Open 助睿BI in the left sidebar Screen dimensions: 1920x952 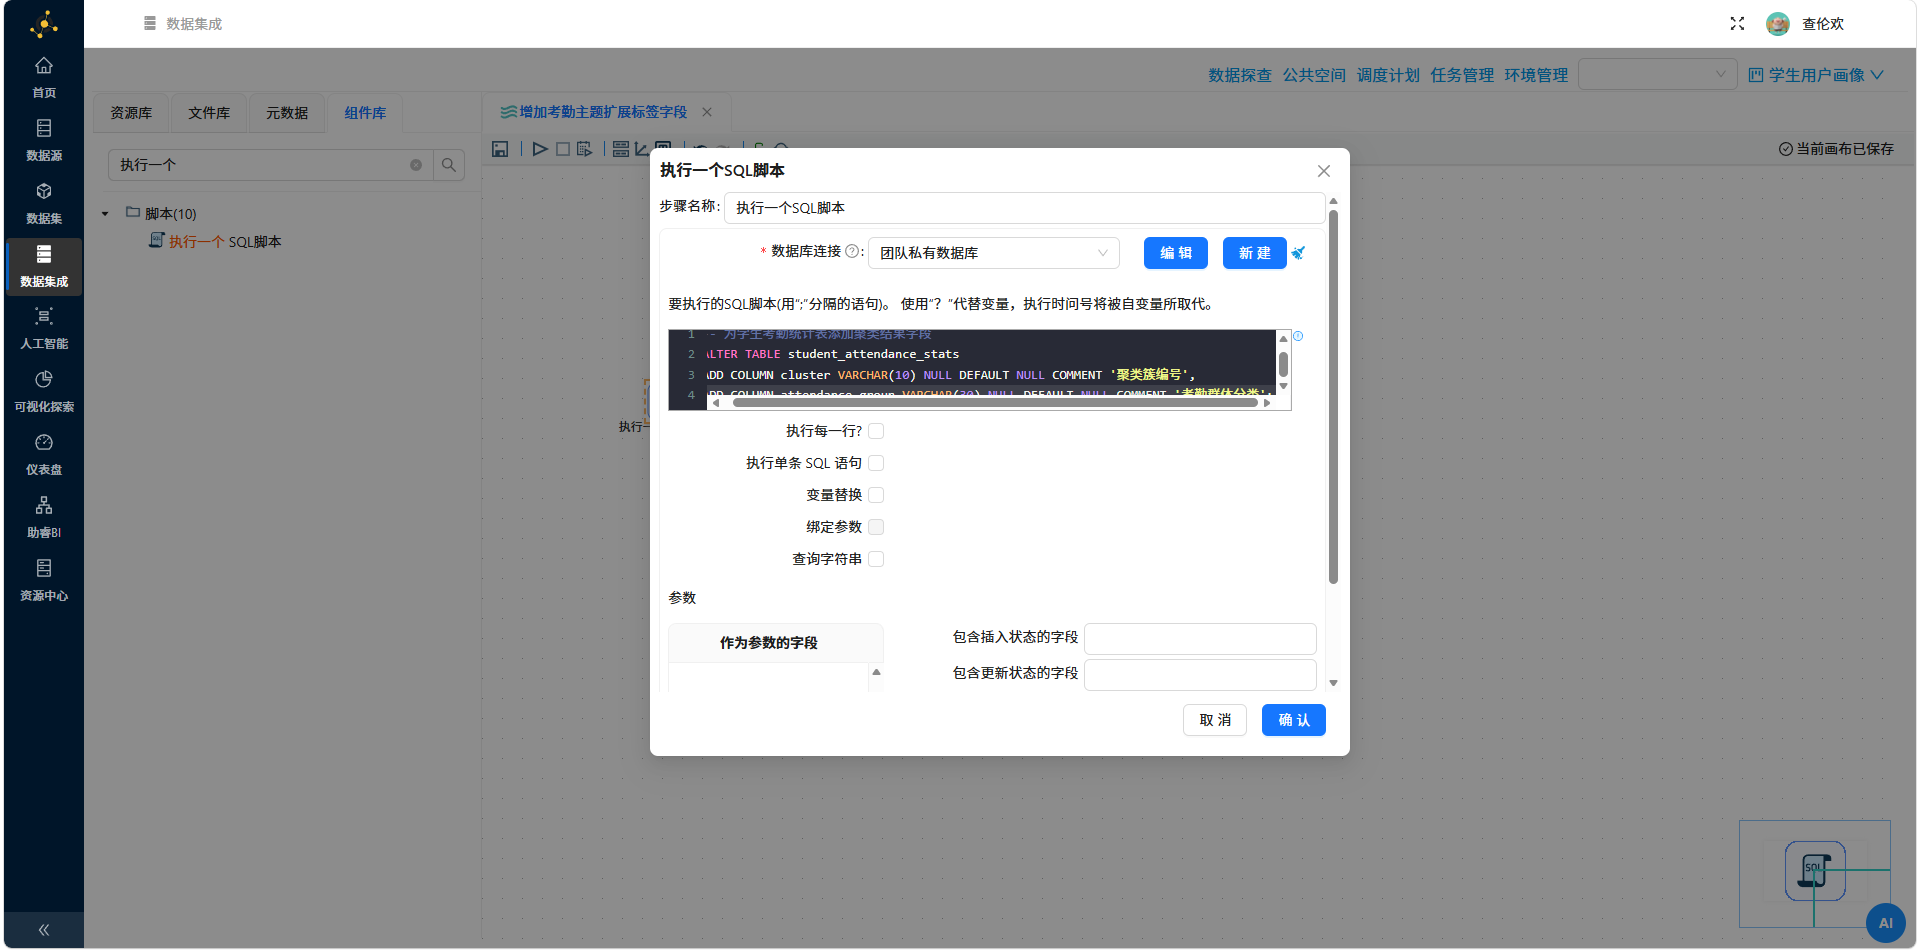tap(44, 517)
